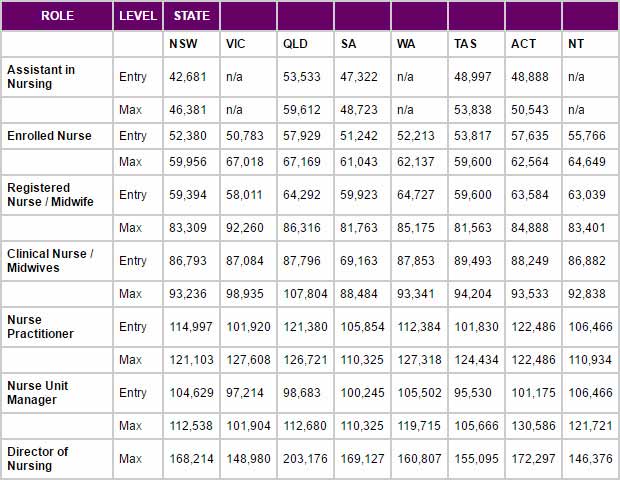Screen dimensions: 620x480
Task: Select the Nurse Practitioner row label
Action: click(40, 327)
